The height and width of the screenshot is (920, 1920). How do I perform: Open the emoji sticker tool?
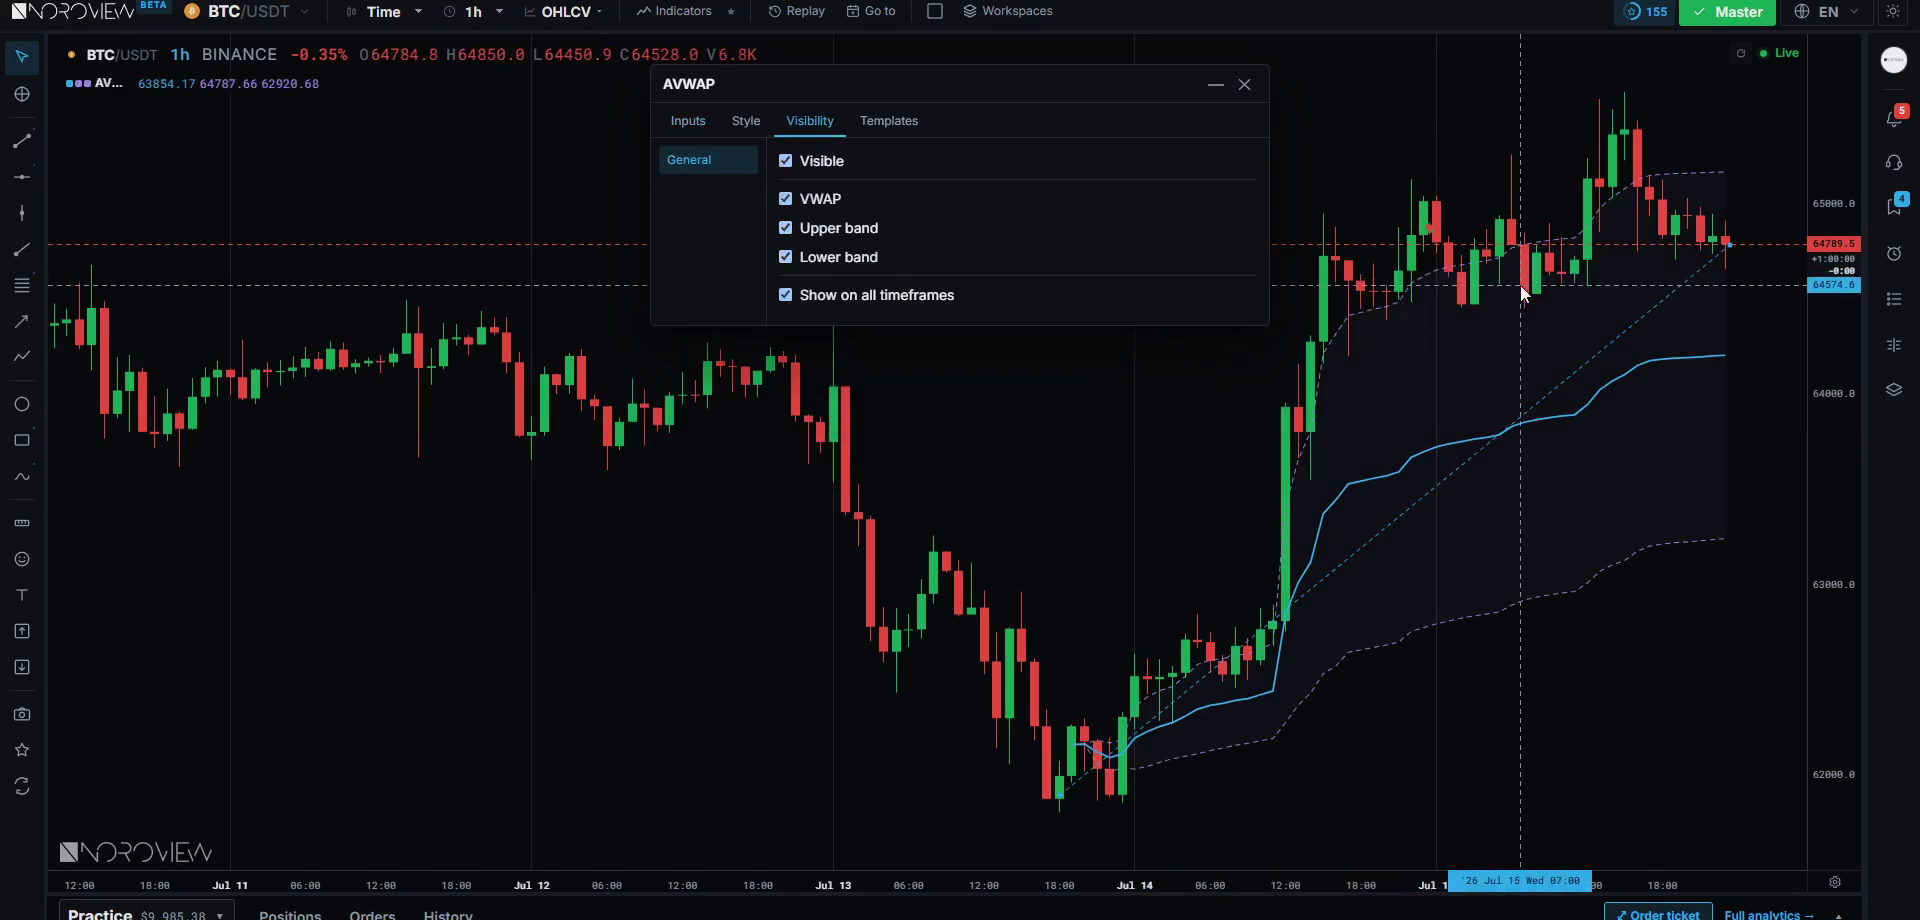coord(22,559)
